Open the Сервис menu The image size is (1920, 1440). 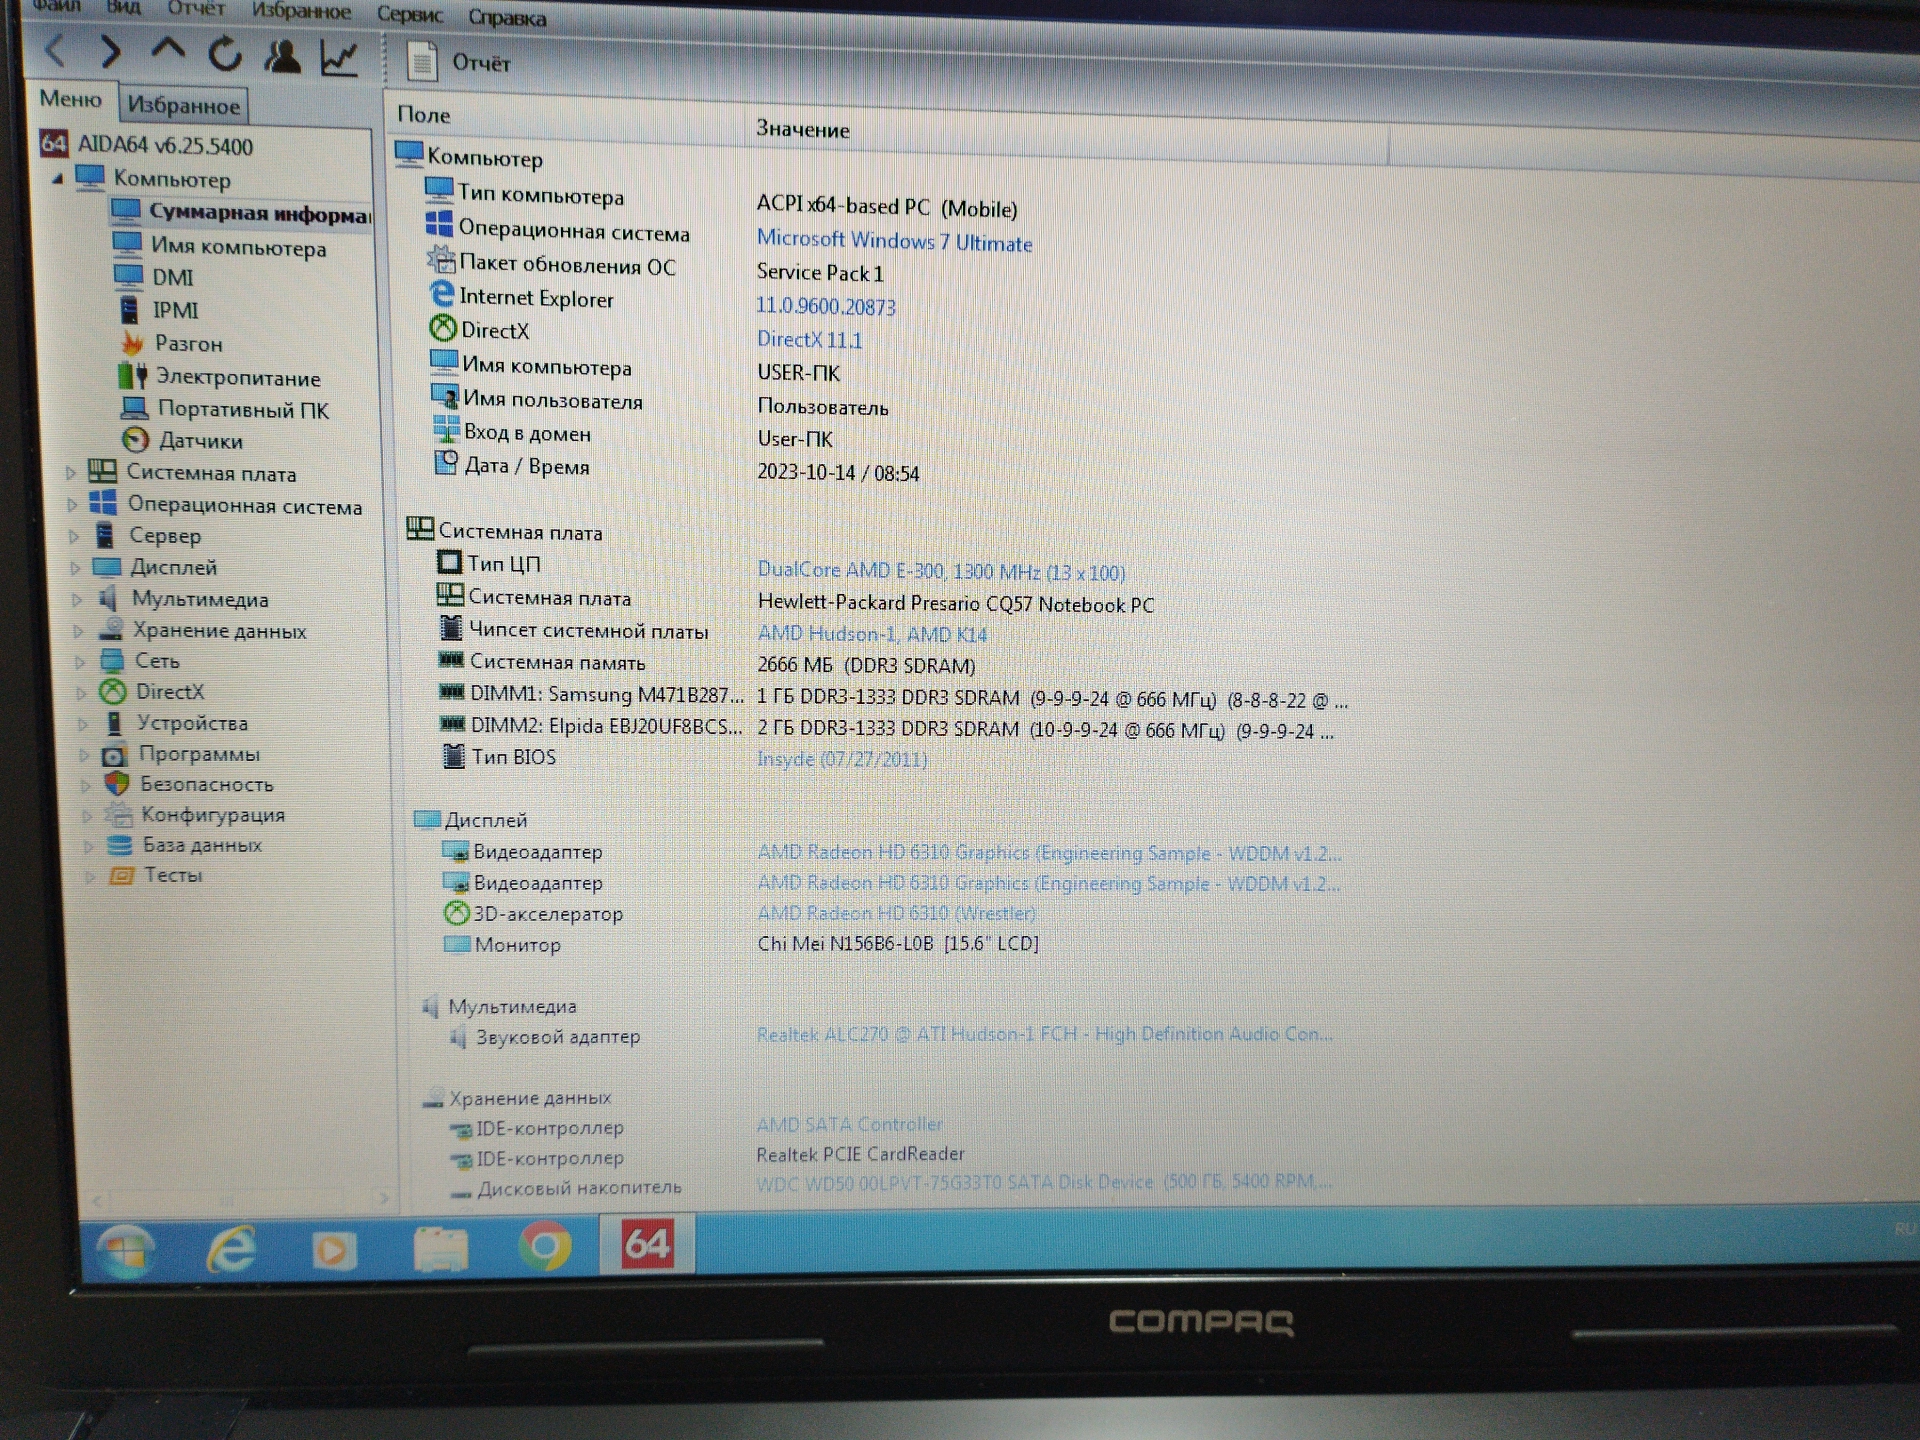(x=410, y=14)
